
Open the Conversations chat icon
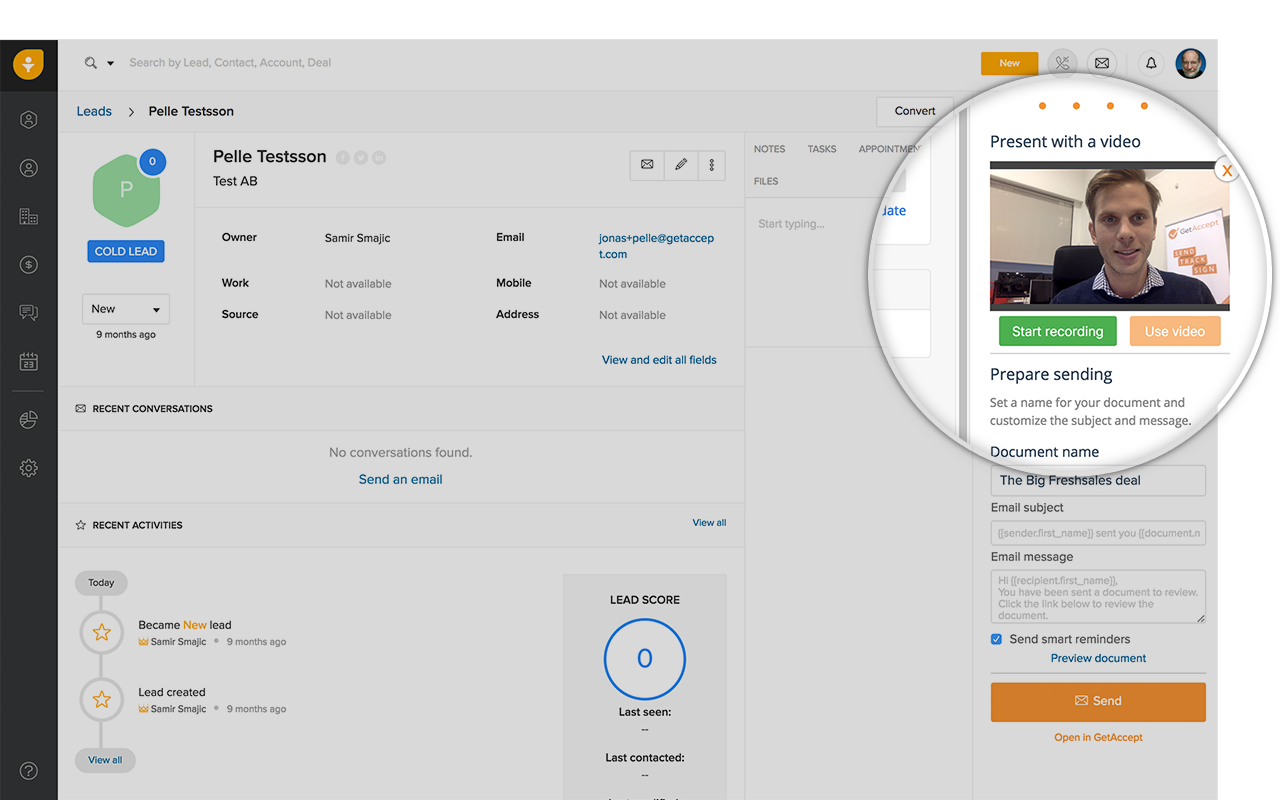coord(28,313)
